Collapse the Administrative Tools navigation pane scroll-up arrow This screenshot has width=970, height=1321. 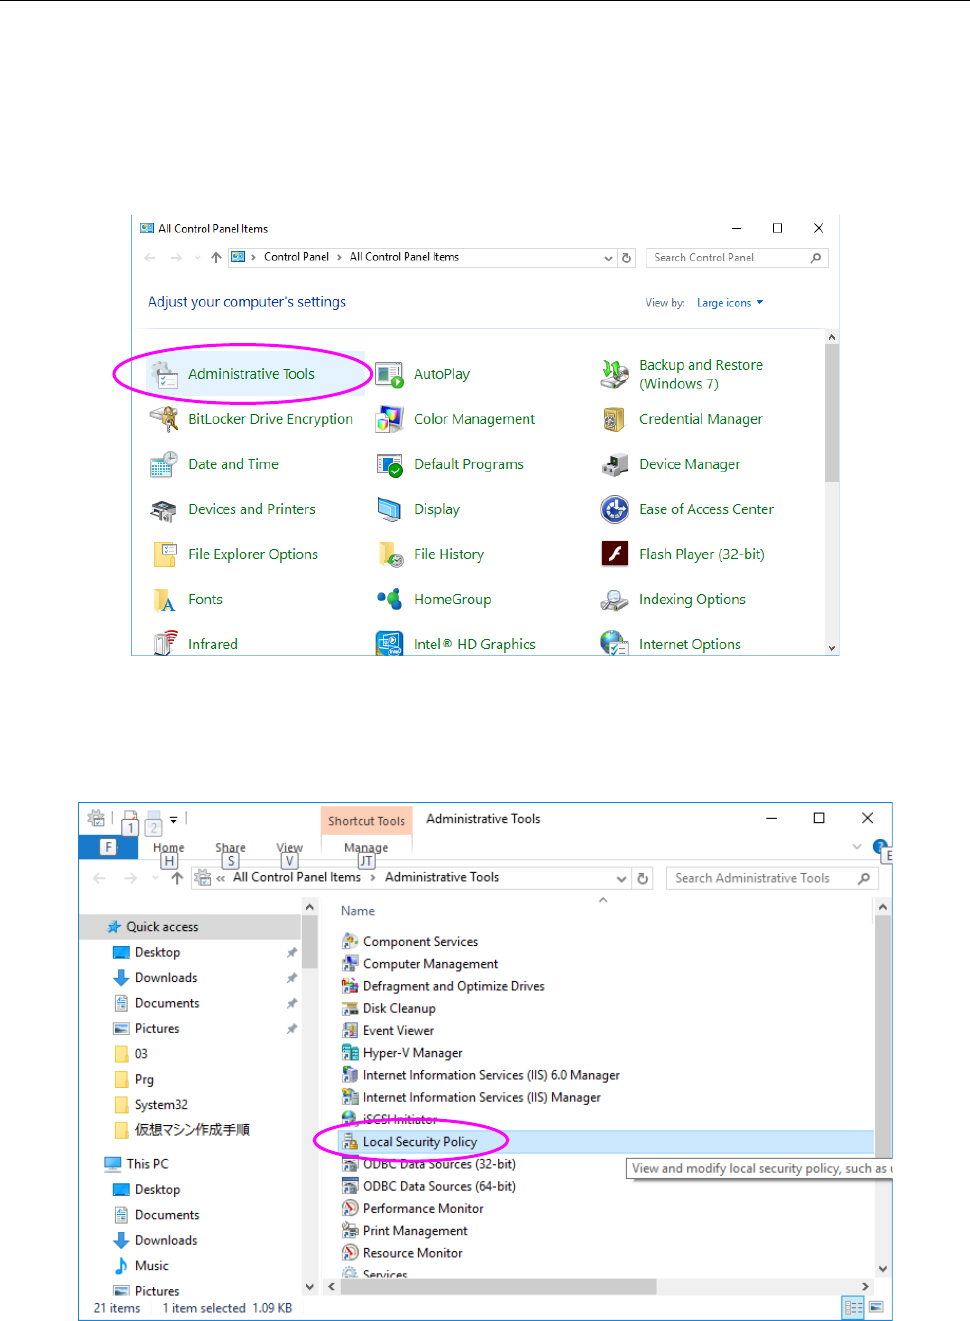tap(309, 907)
